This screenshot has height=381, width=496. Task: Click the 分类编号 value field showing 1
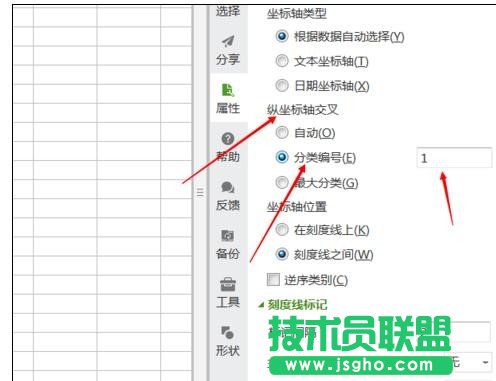(x=454, y=158)
